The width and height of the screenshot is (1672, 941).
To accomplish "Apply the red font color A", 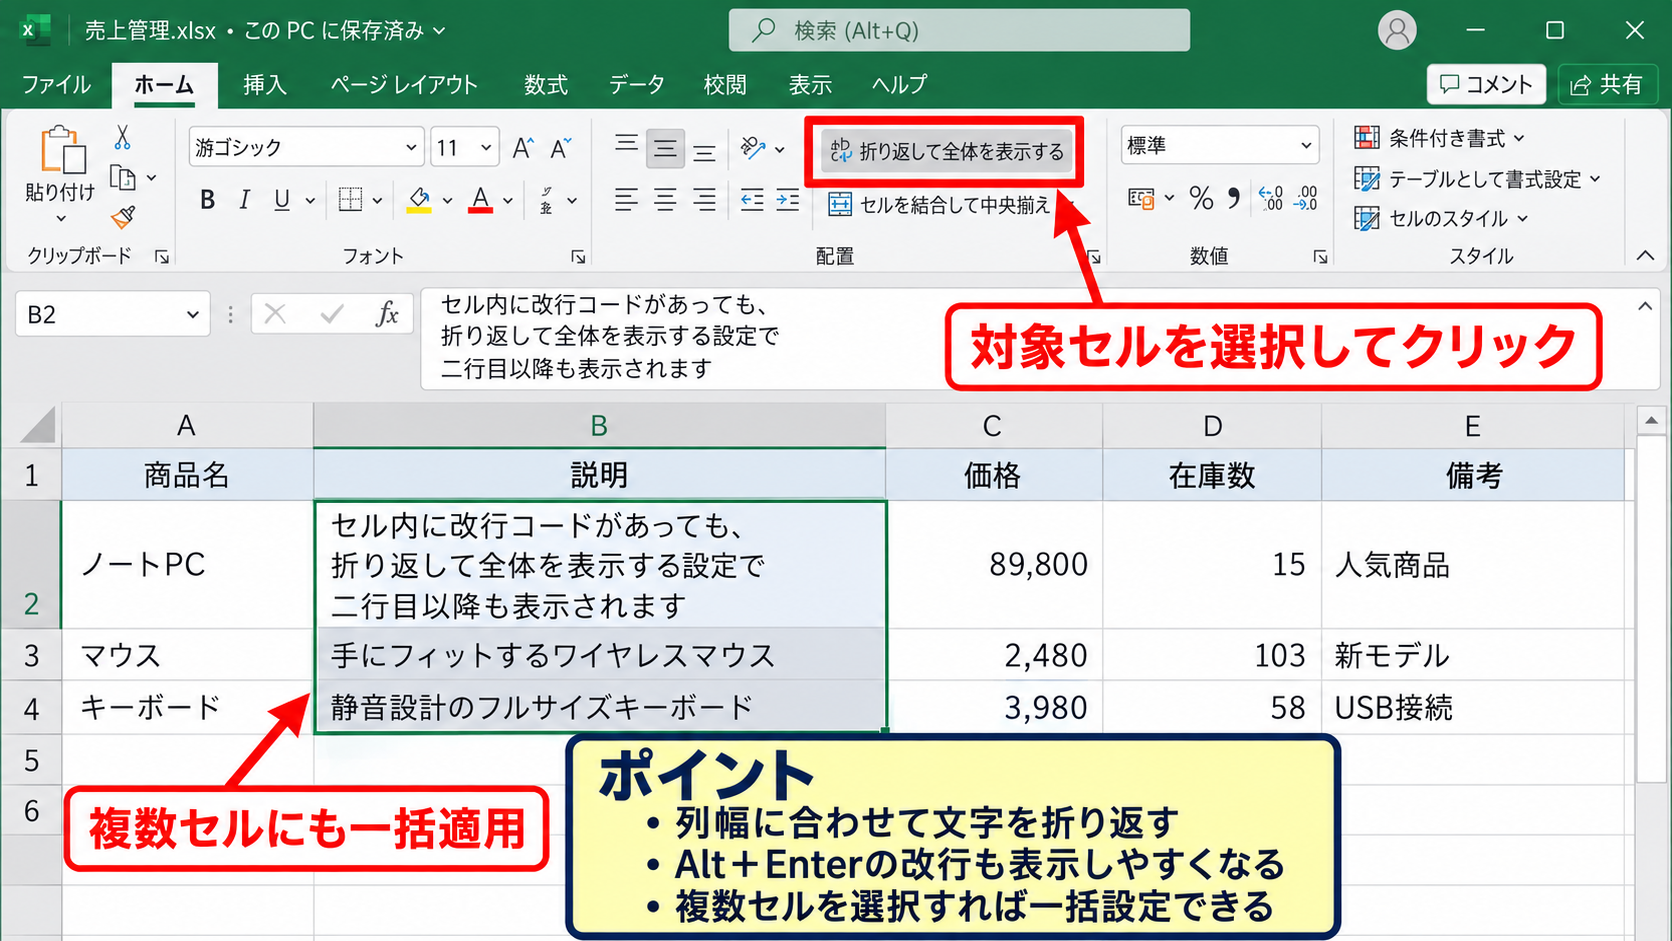I will 481,200.
